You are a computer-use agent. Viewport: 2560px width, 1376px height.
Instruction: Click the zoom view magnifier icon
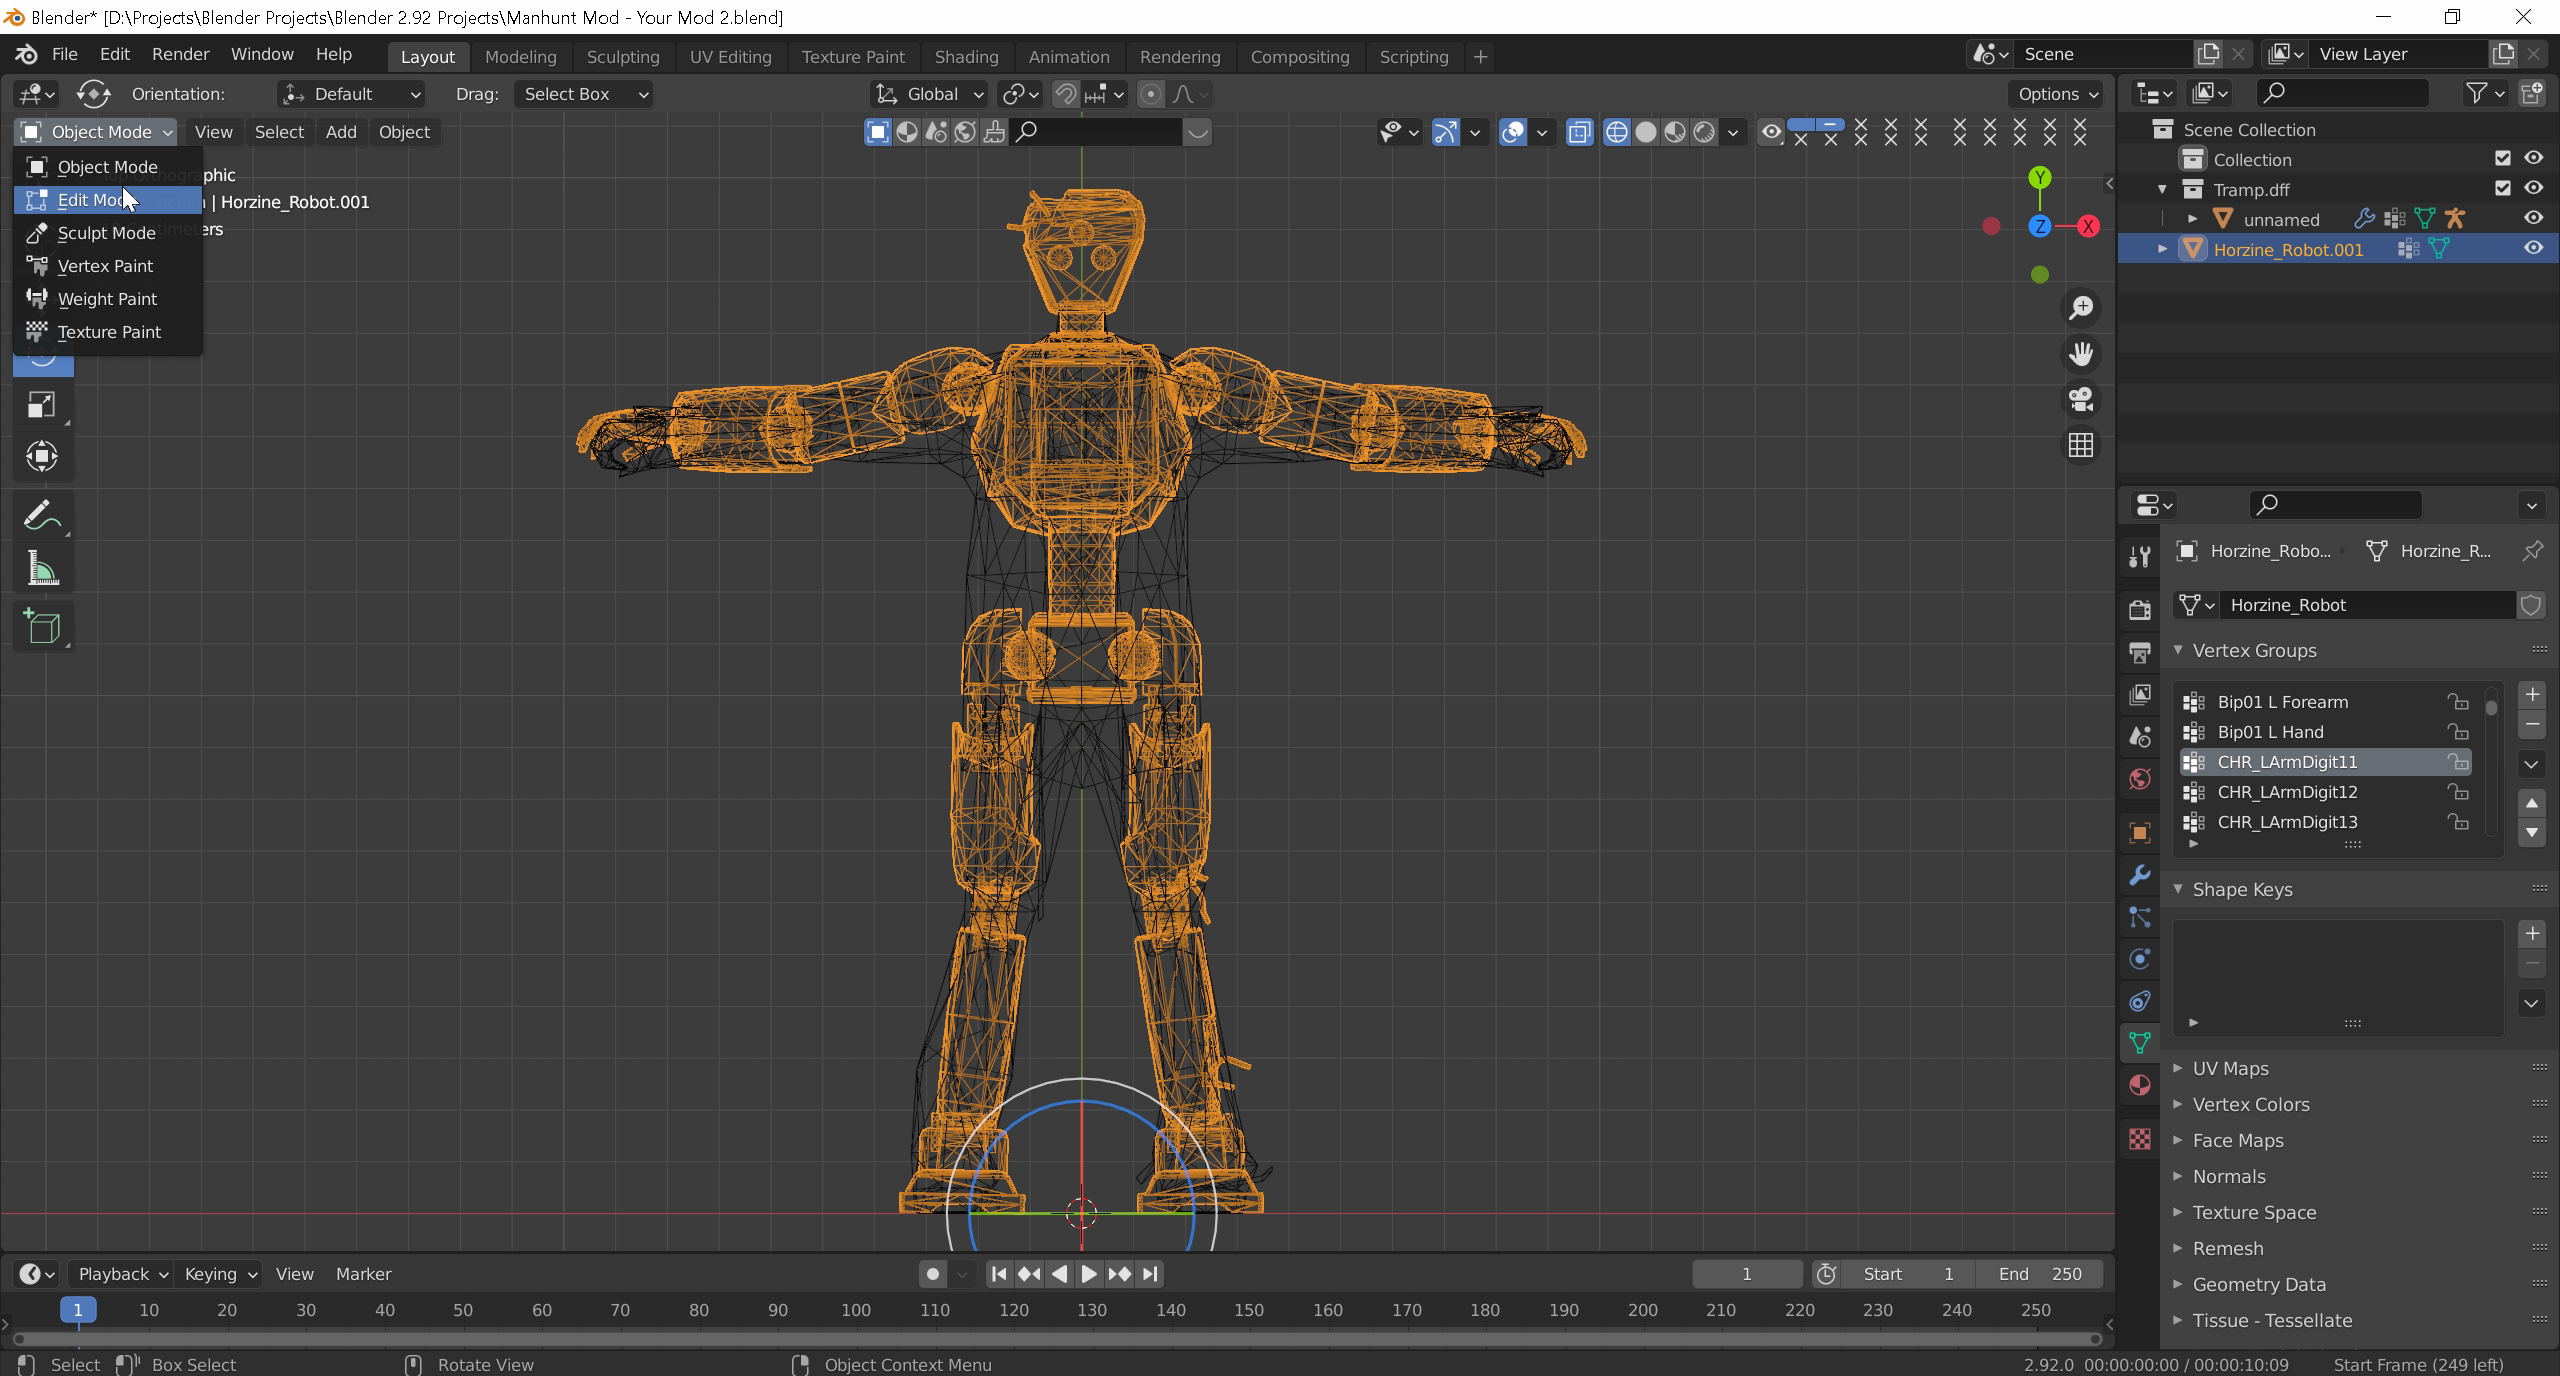pyautogui.click(x=2081, y=308)
